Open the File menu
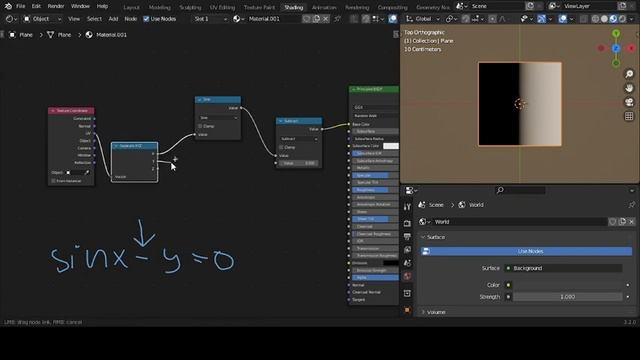 (x=20, y=6)
